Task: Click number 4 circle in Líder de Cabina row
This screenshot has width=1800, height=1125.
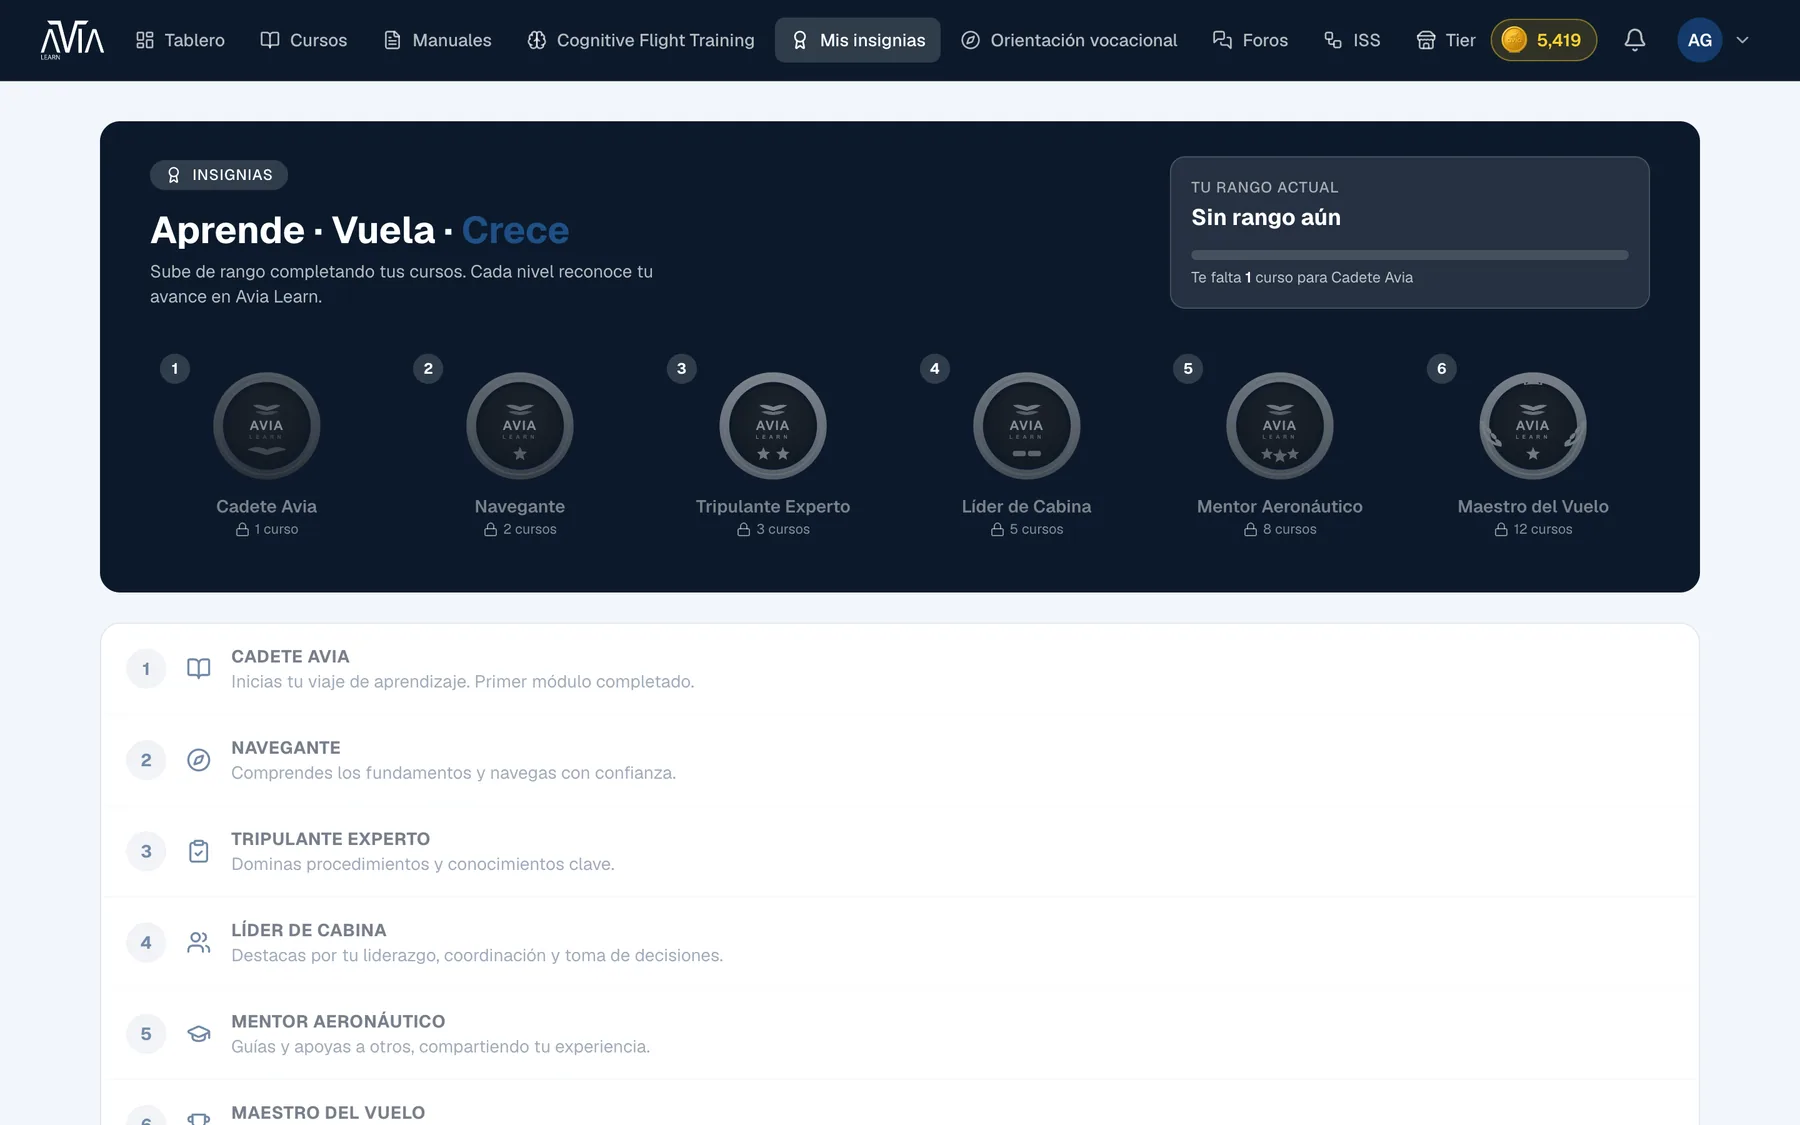Action: pyautogui.click(x=146, y=942)
